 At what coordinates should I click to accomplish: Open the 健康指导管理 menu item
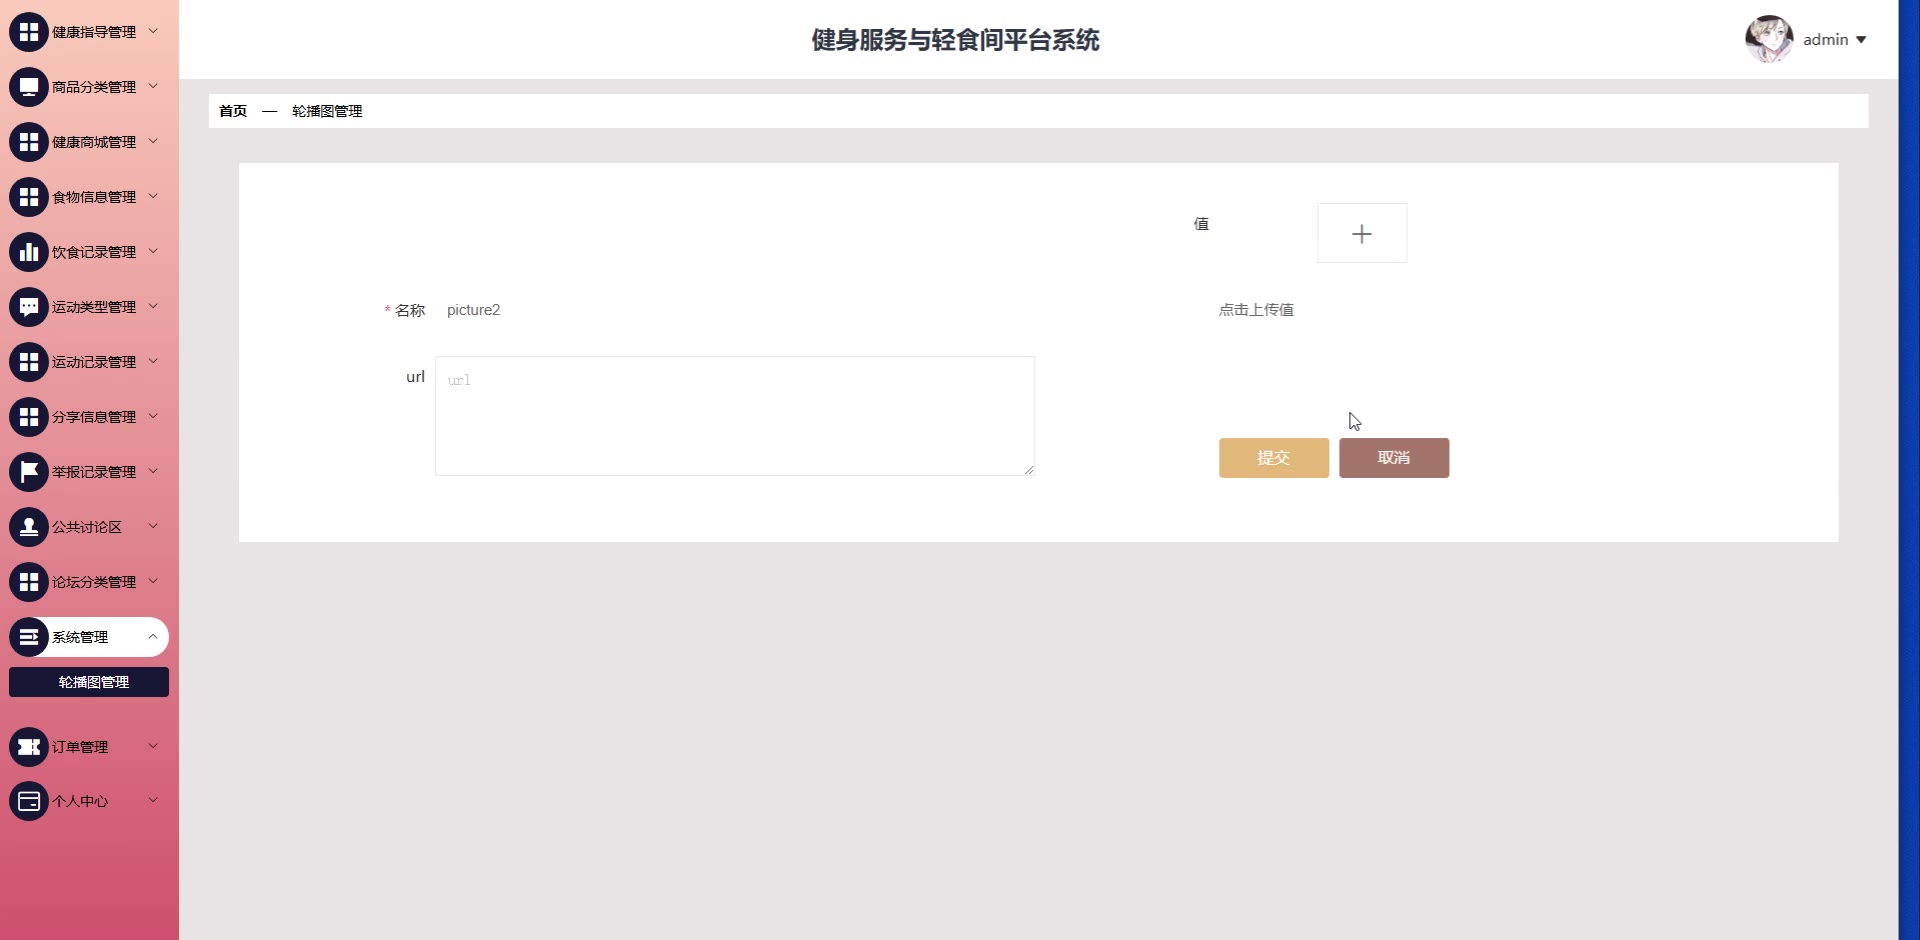(89, 32)
